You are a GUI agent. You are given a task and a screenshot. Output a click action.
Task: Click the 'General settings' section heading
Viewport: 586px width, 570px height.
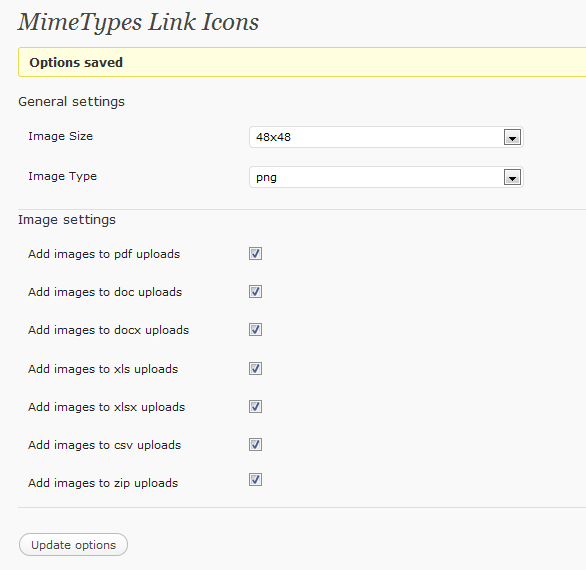(71, 102)
